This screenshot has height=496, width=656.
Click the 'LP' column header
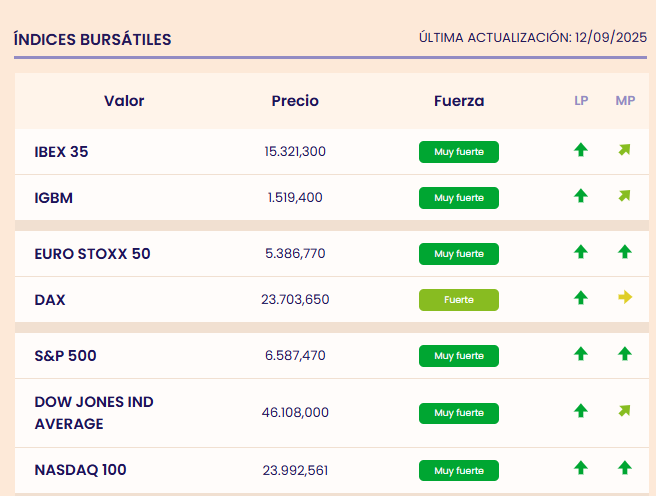581,101
